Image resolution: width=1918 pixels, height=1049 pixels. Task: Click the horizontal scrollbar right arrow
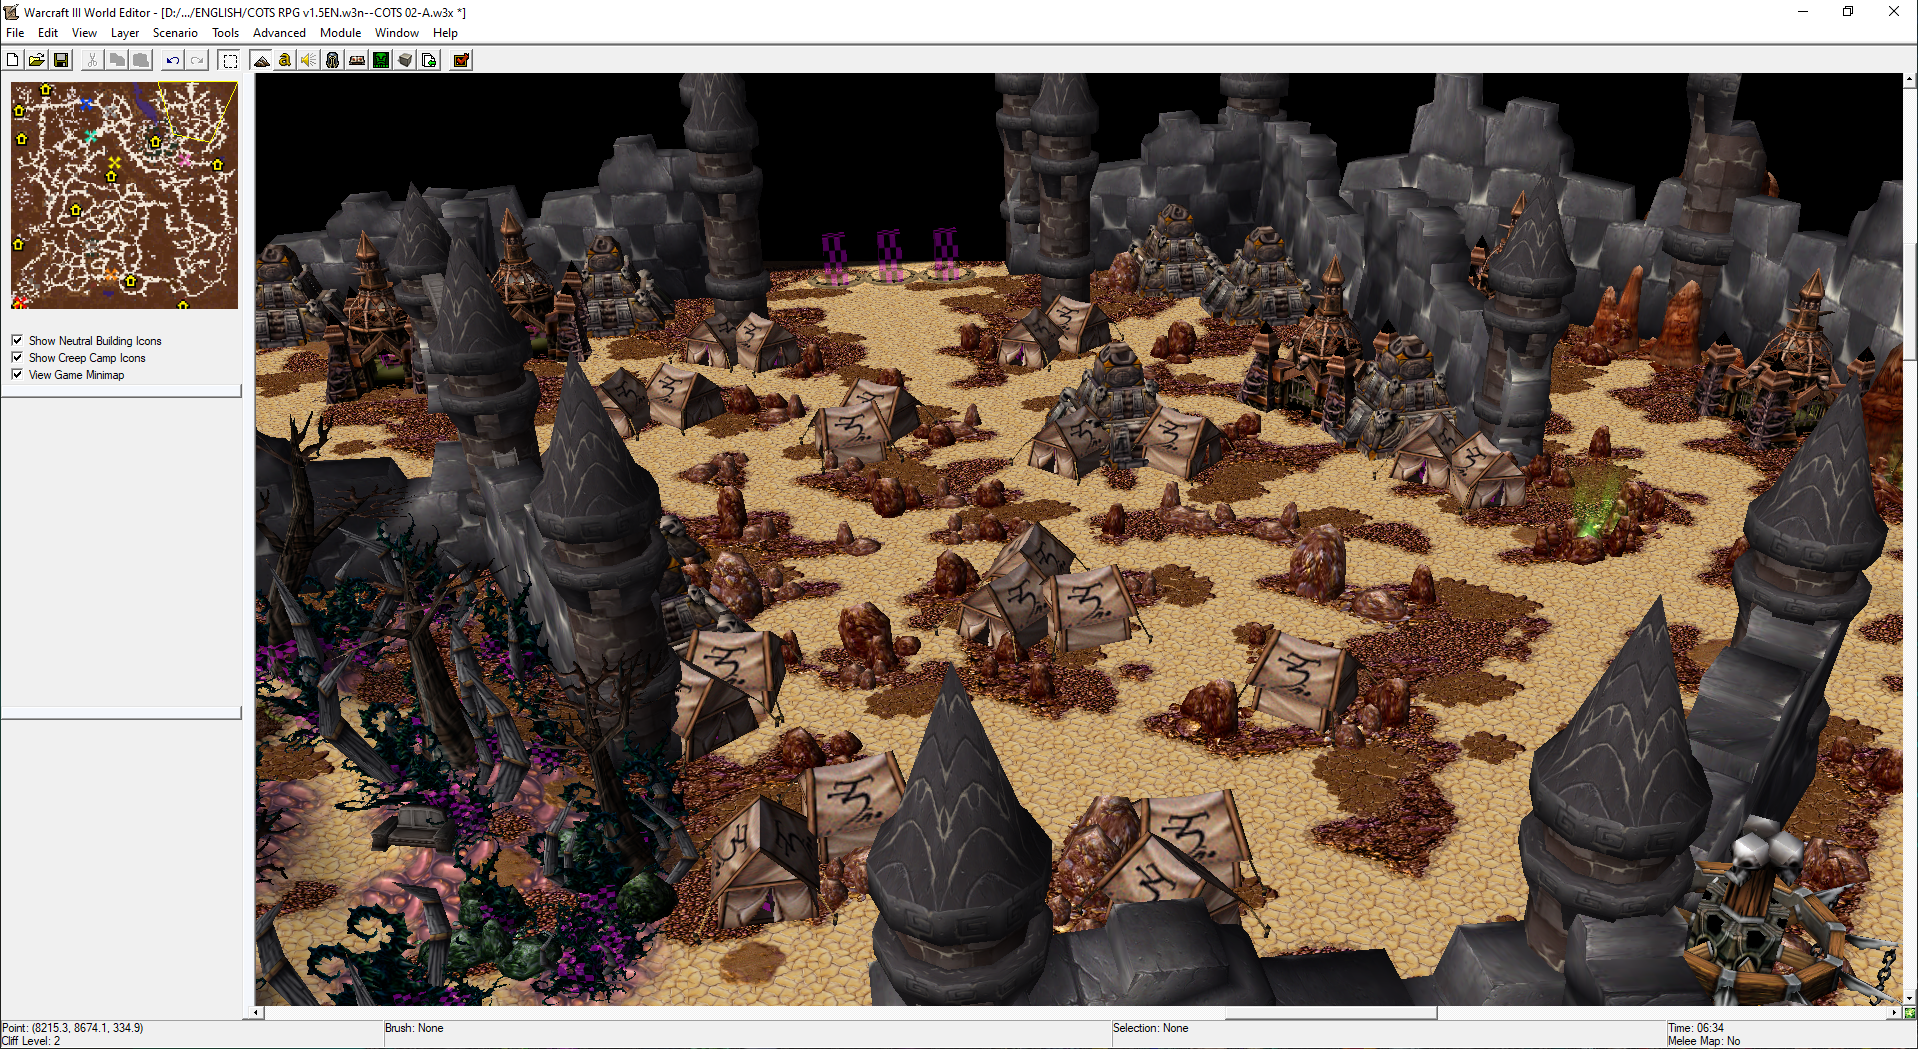[x=1895, y=1012]
